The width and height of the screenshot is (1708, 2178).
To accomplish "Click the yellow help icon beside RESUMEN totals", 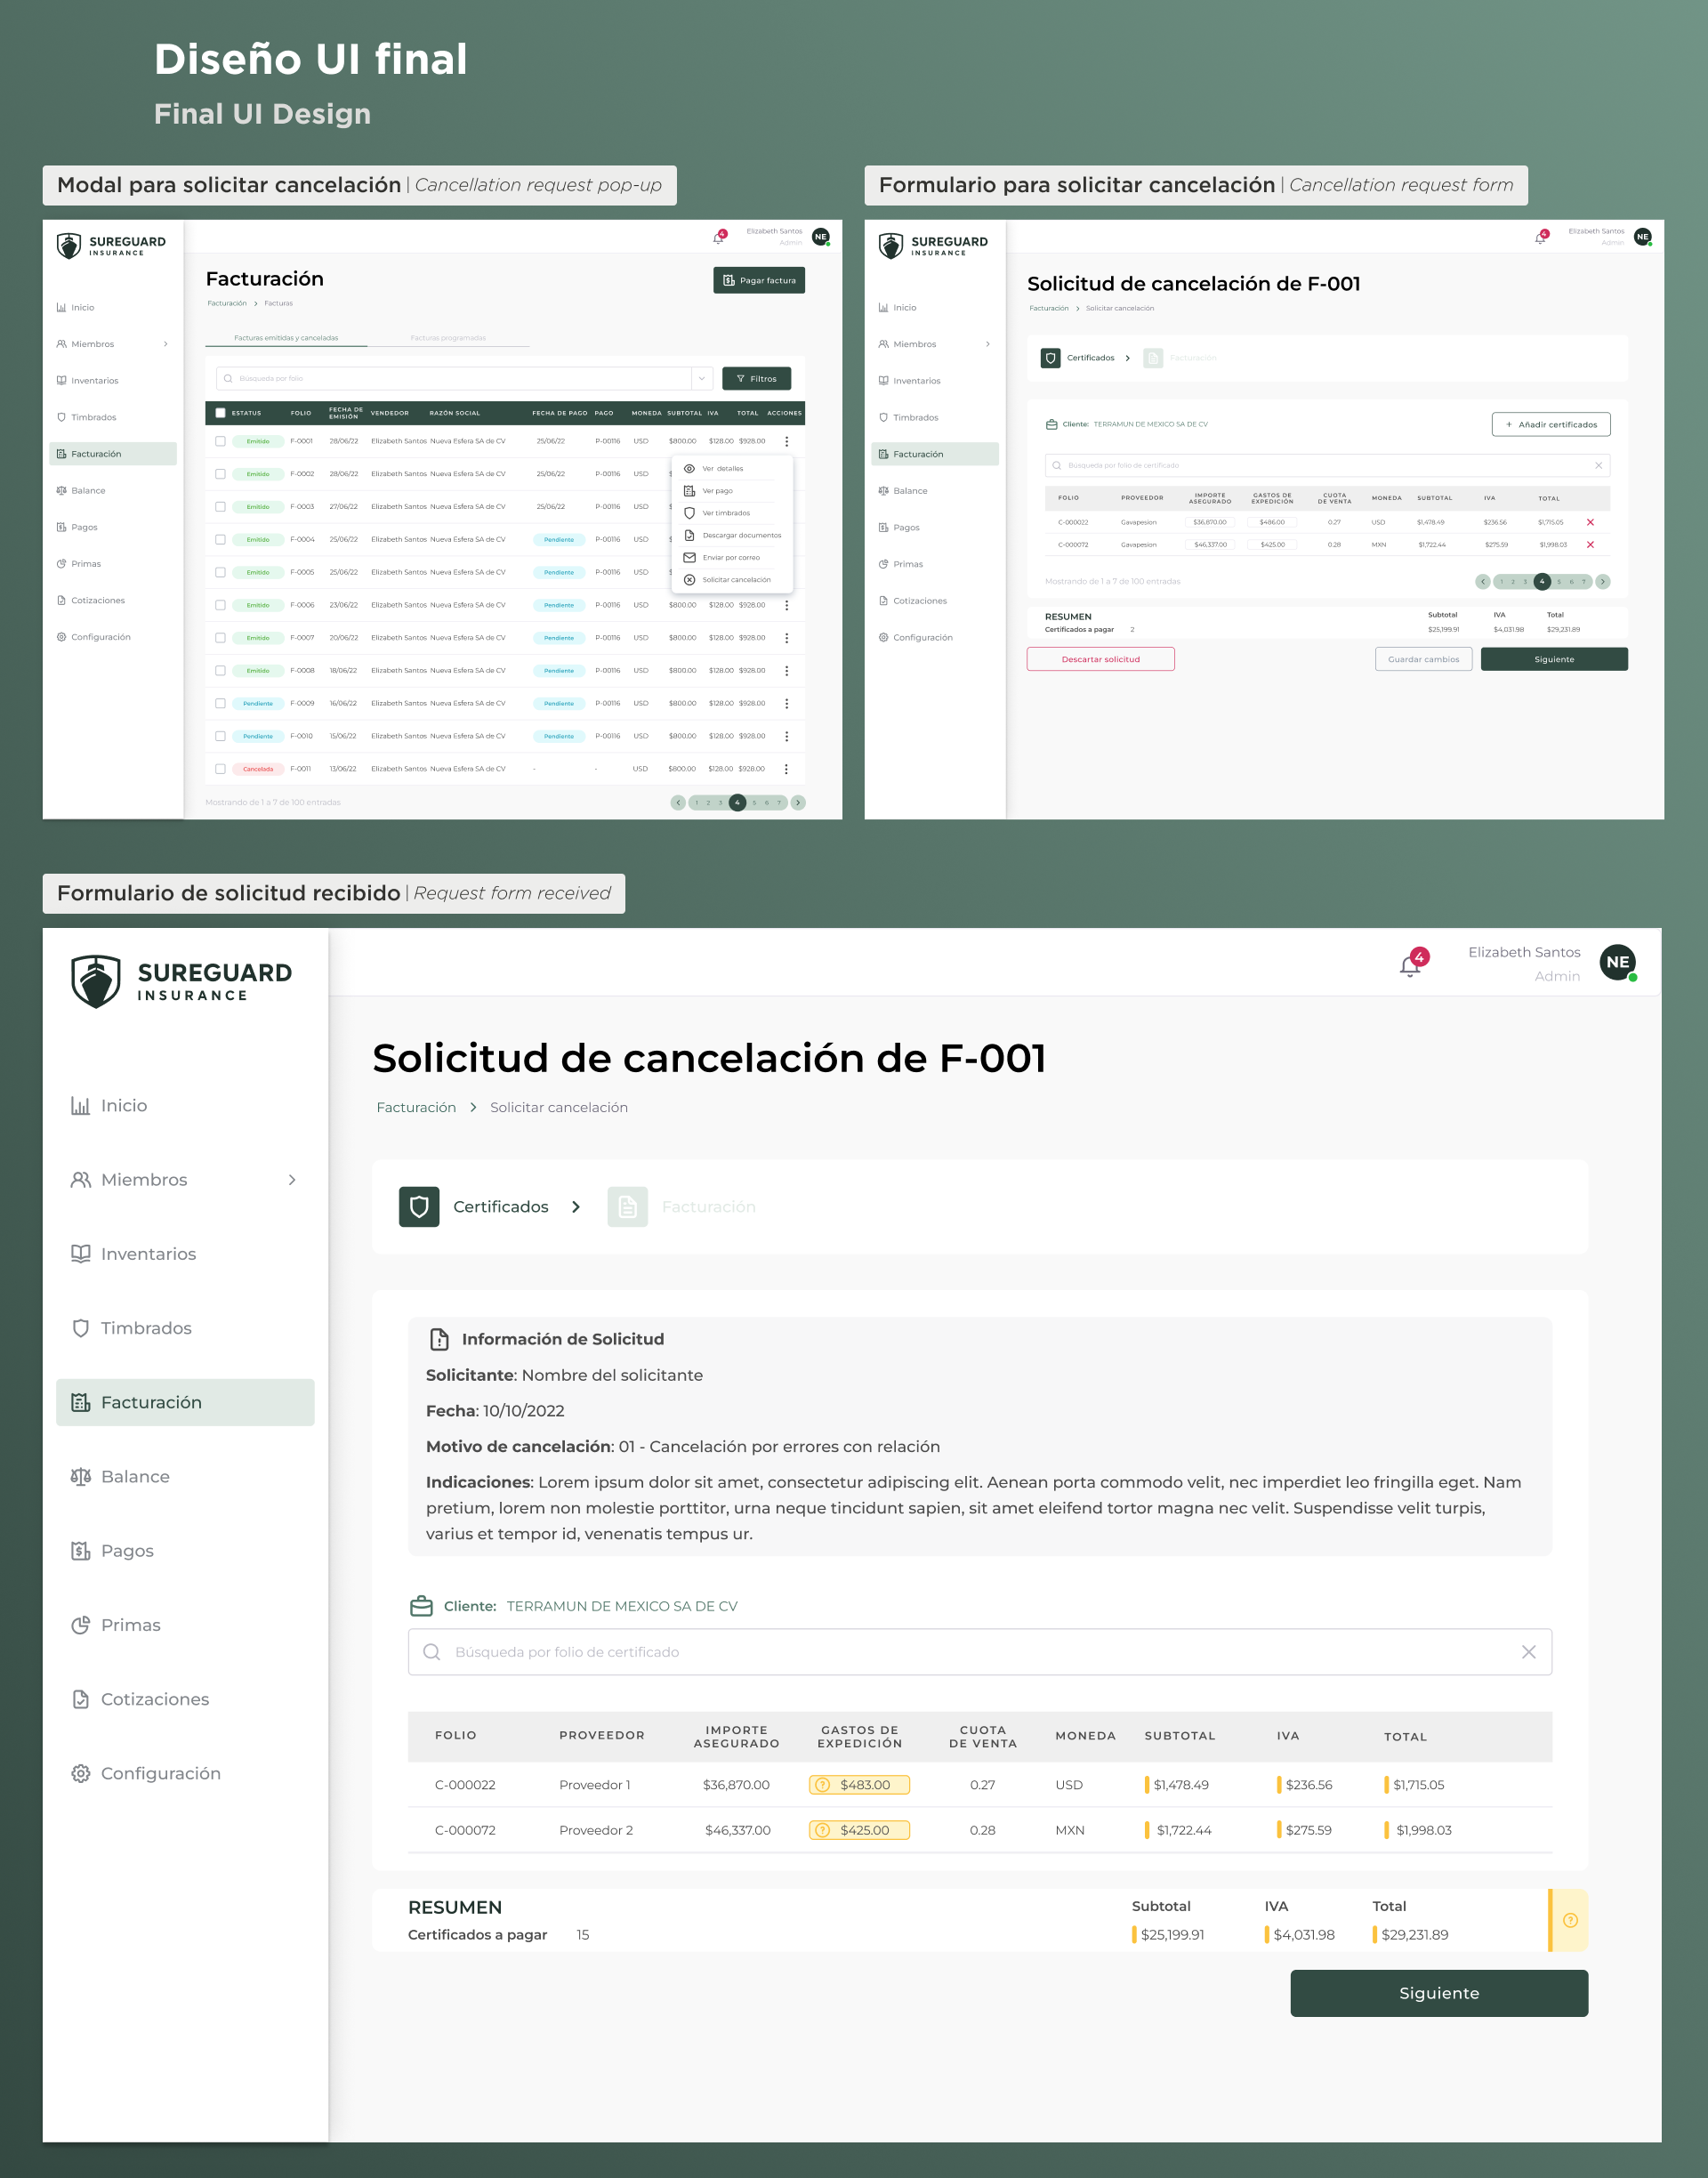I will pyautogui.click(x=1570, y=1920).
